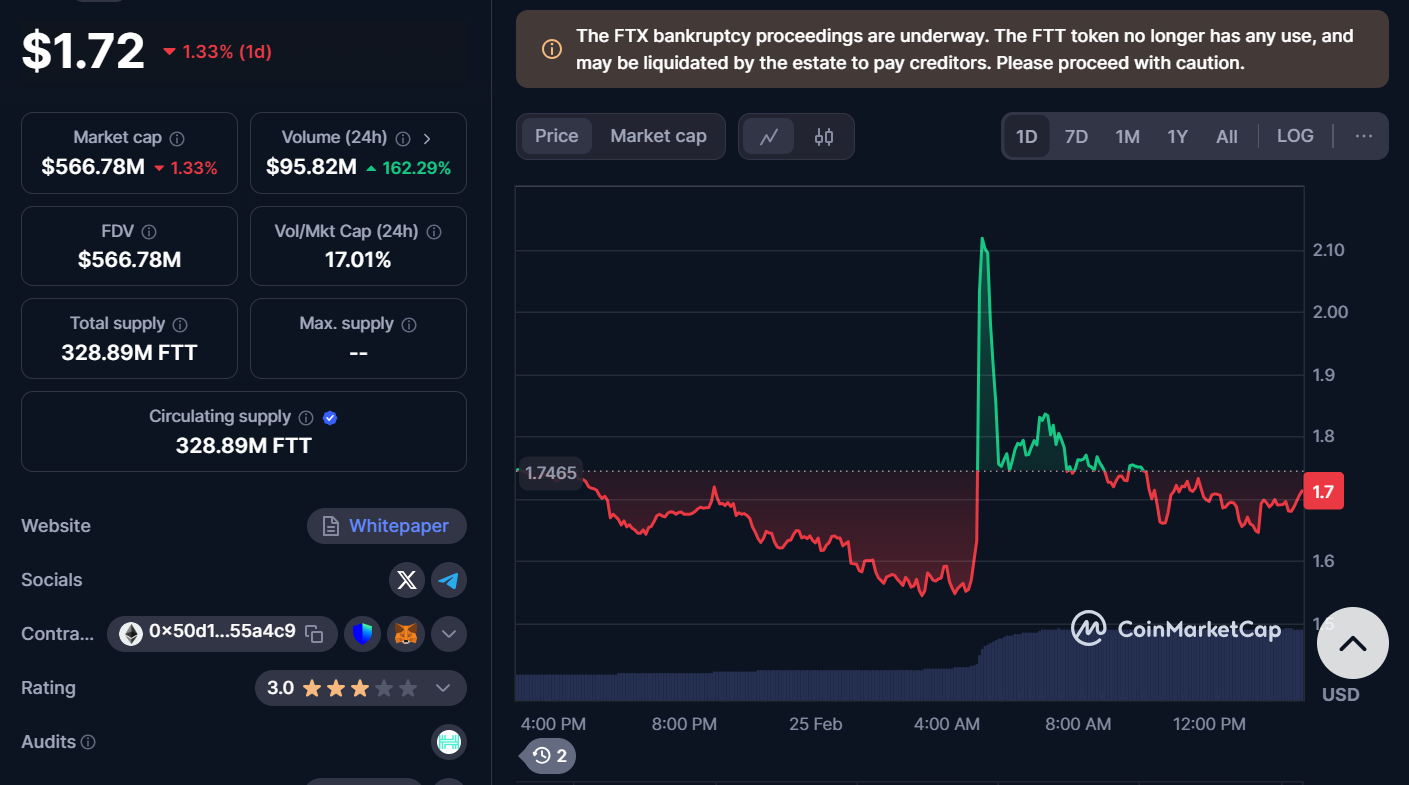Switch chart to Market cap tab

[658, 136]
